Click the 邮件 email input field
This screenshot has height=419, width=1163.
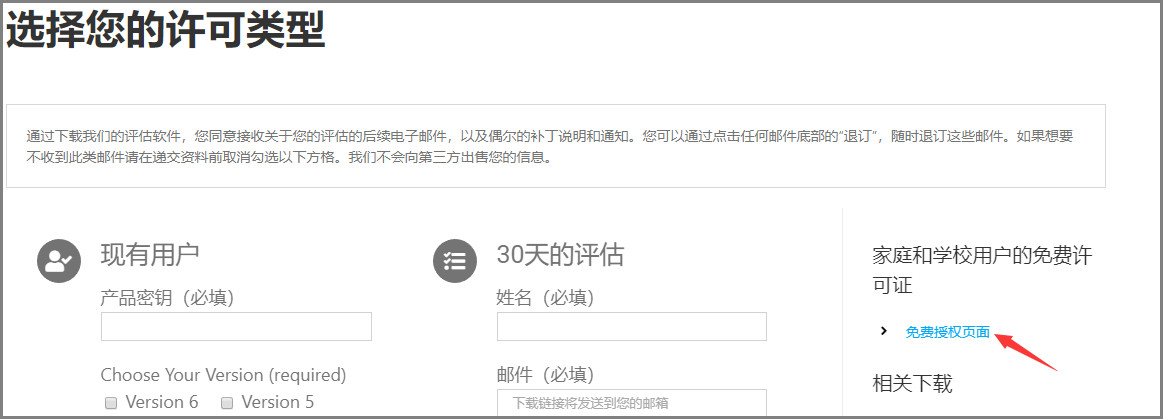click(631, 403)
